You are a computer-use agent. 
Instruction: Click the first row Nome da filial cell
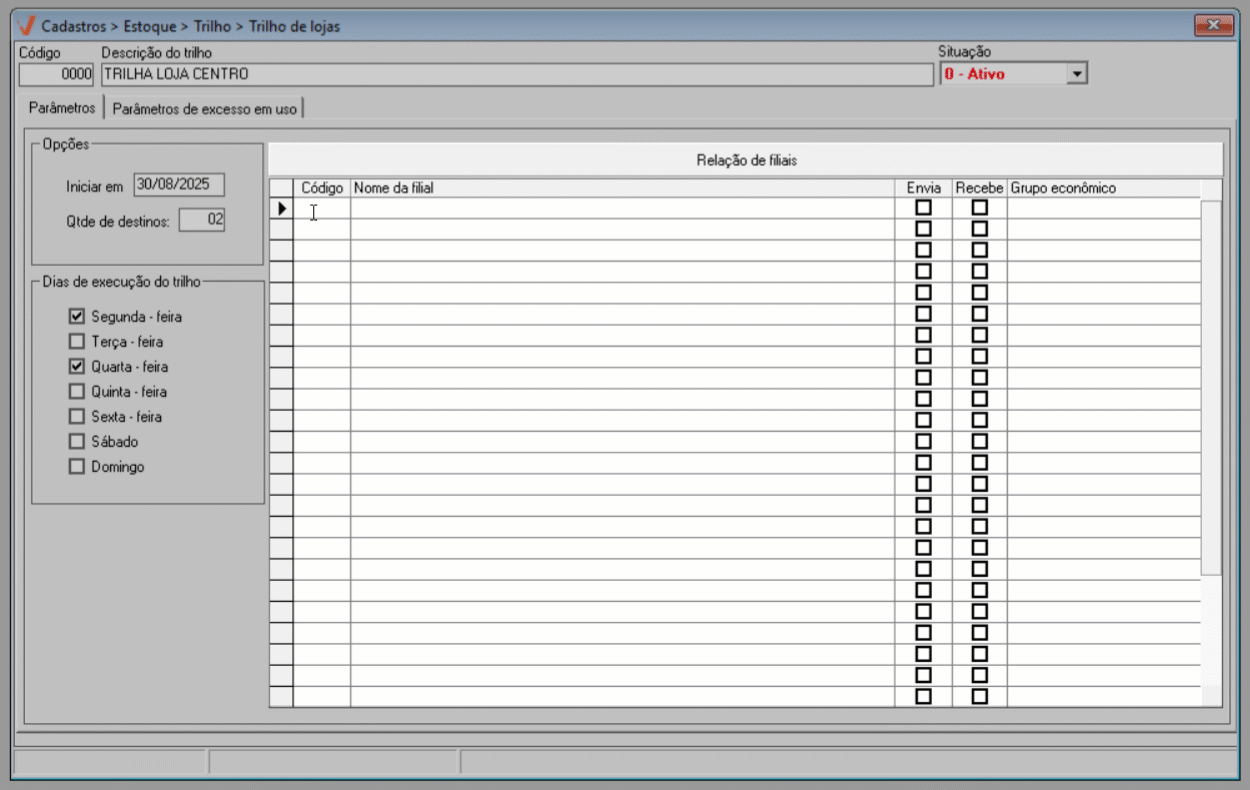pos(622,208)
